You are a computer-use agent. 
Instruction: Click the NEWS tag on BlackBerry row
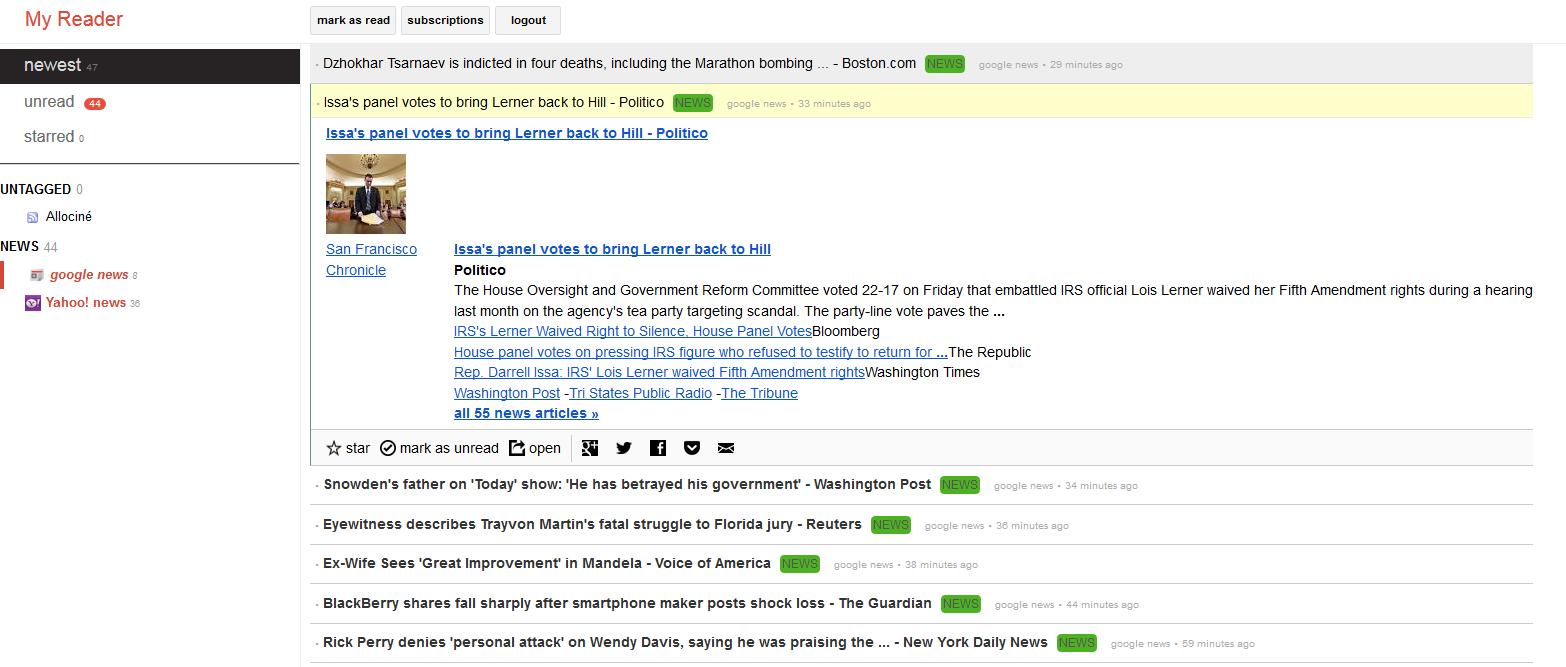coord(961,604)
